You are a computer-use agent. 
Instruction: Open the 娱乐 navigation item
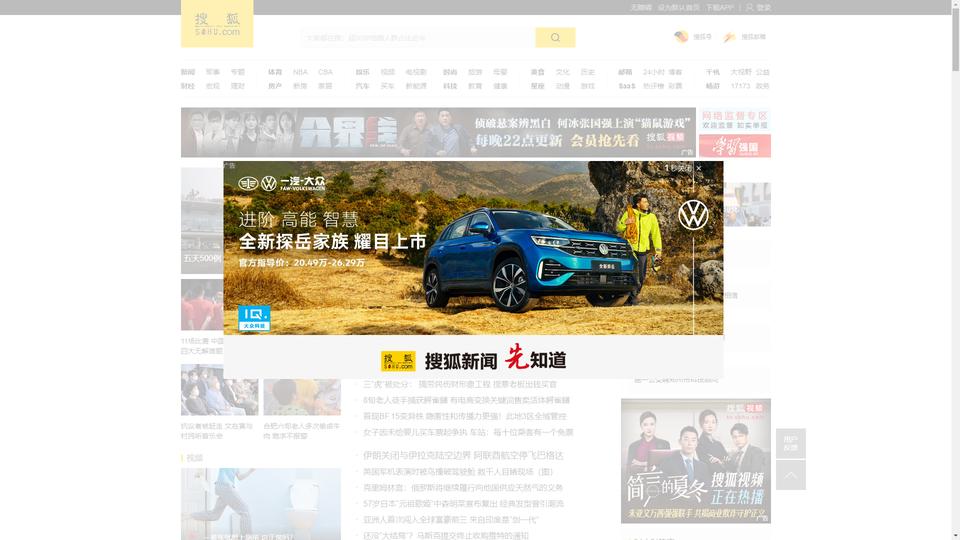click(362, 72)
